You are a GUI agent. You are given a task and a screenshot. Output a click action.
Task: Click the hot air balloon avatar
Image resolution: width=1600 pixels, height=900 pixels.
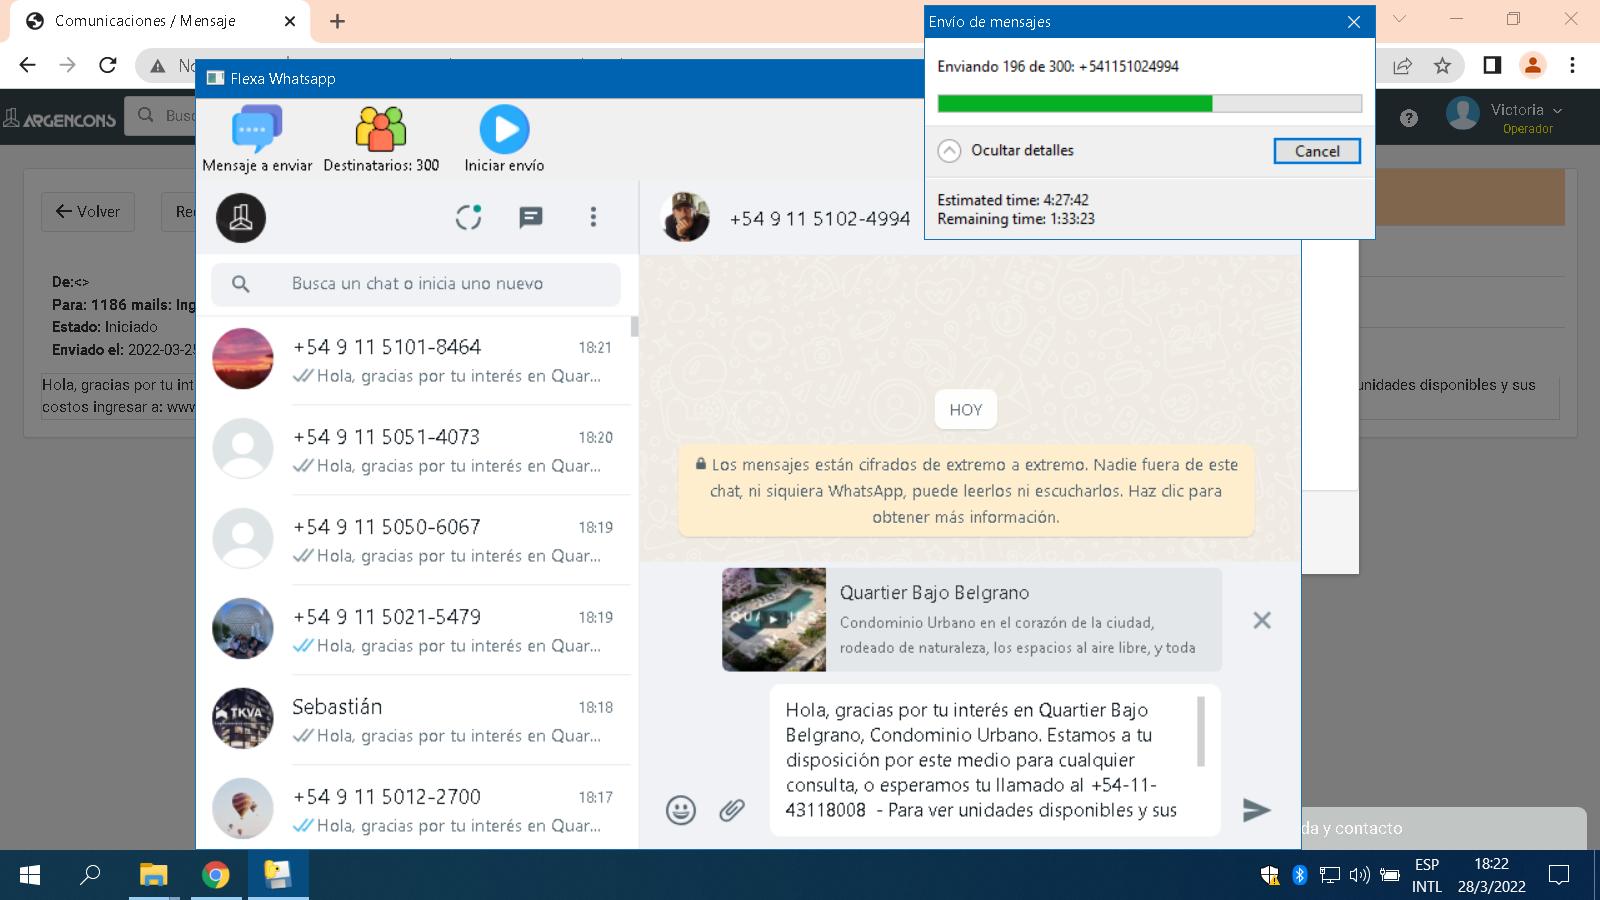pos(243,808)
